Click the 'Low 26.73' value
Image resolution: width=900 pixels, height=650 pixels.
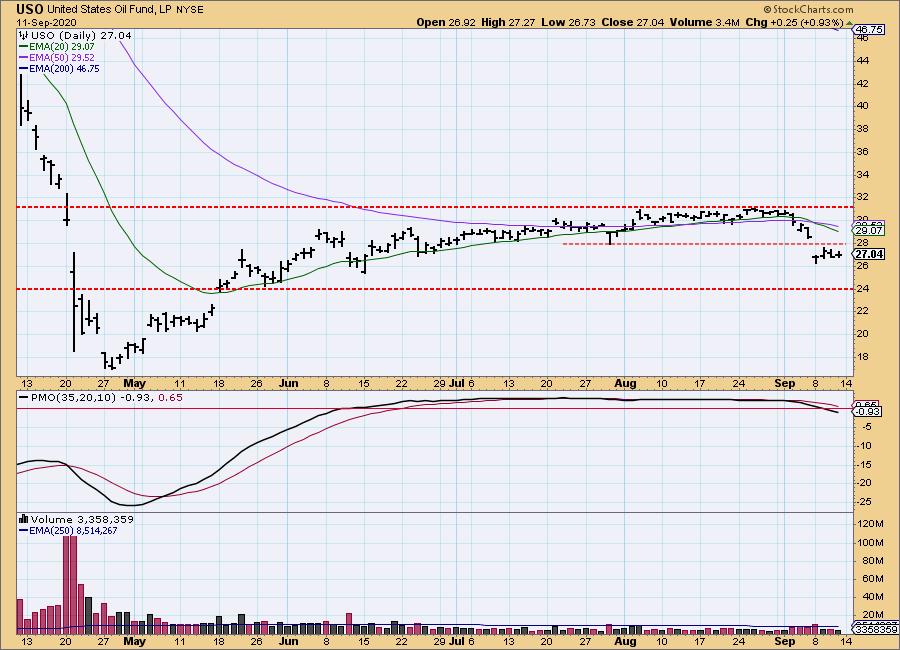click(x=568, y=22)
